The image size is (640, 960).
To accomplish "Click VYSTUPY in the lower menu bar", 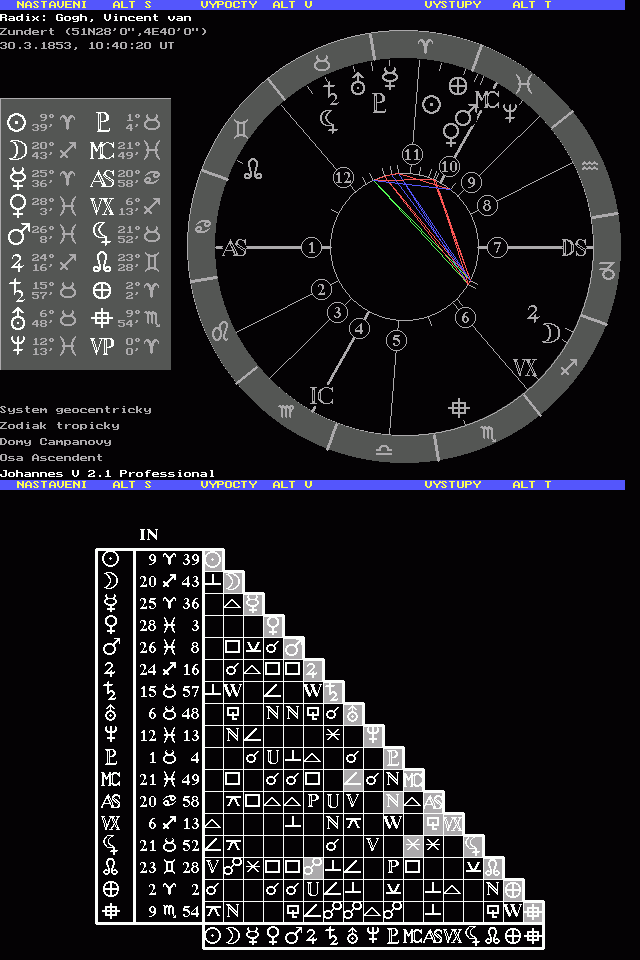I will coord(452,484).
